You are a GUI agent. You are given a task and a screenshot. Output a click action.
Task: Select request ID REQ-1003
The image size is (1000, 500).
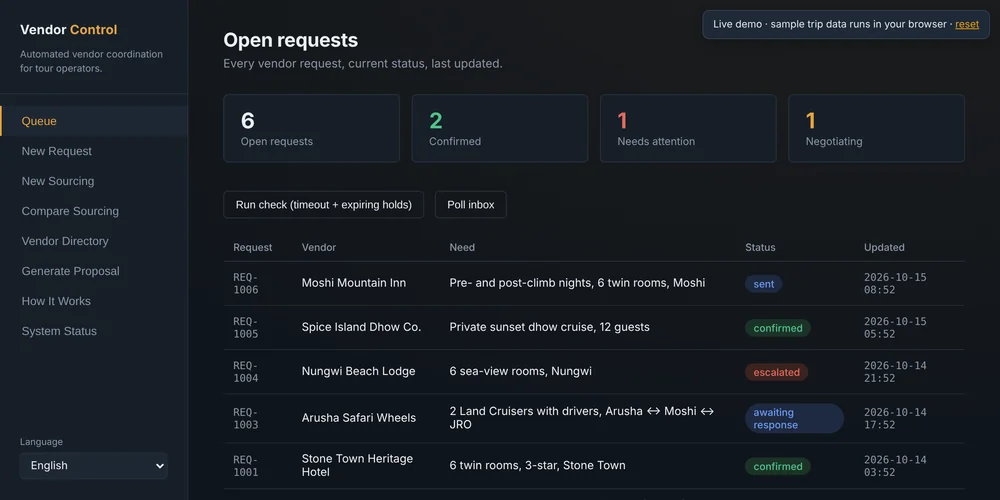click(246, 418)
